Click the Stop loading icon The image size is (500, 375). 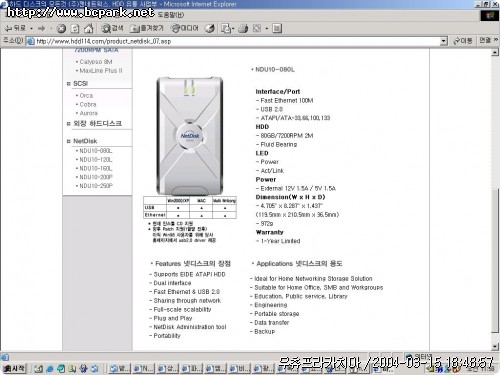pos(61,29)
